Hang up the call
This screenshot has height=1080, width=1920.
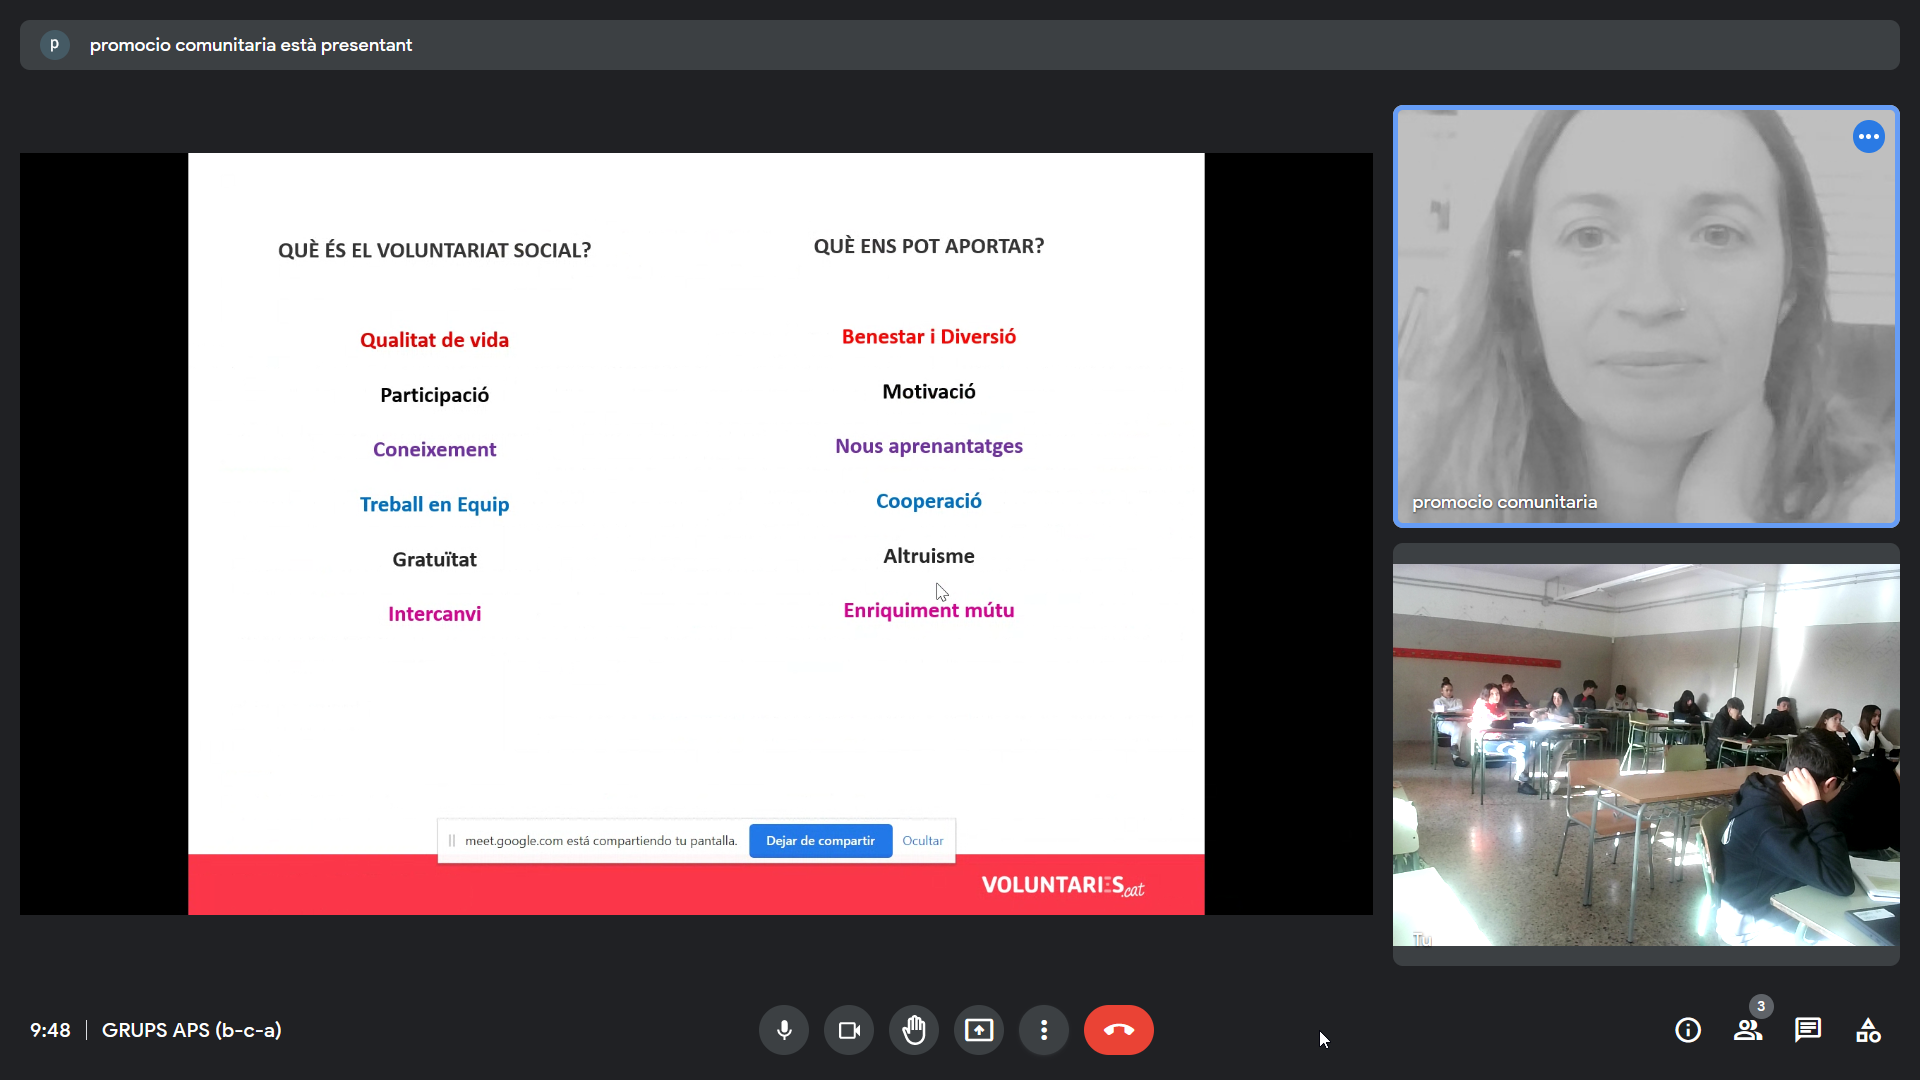pos(1118,1030)
